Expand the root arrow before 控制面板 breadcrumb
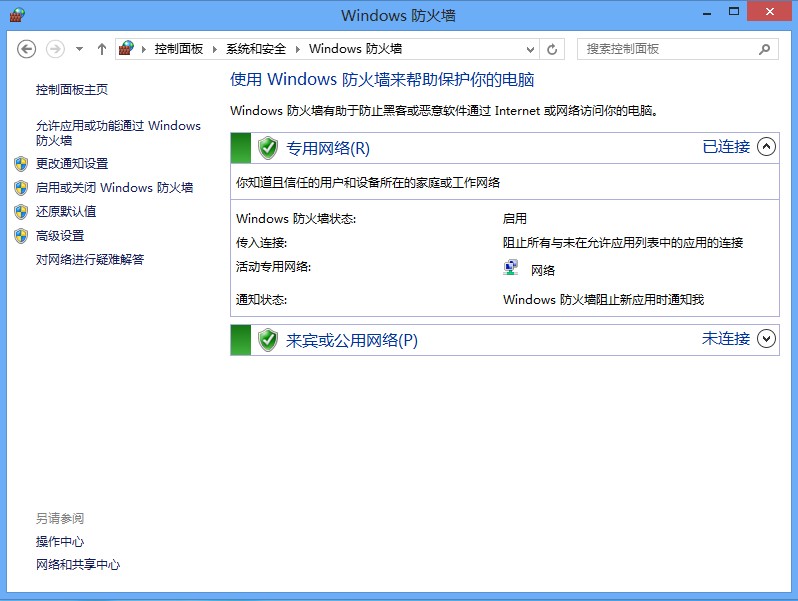Viewport: 798px width, 601px height. [x=144, y=49]
